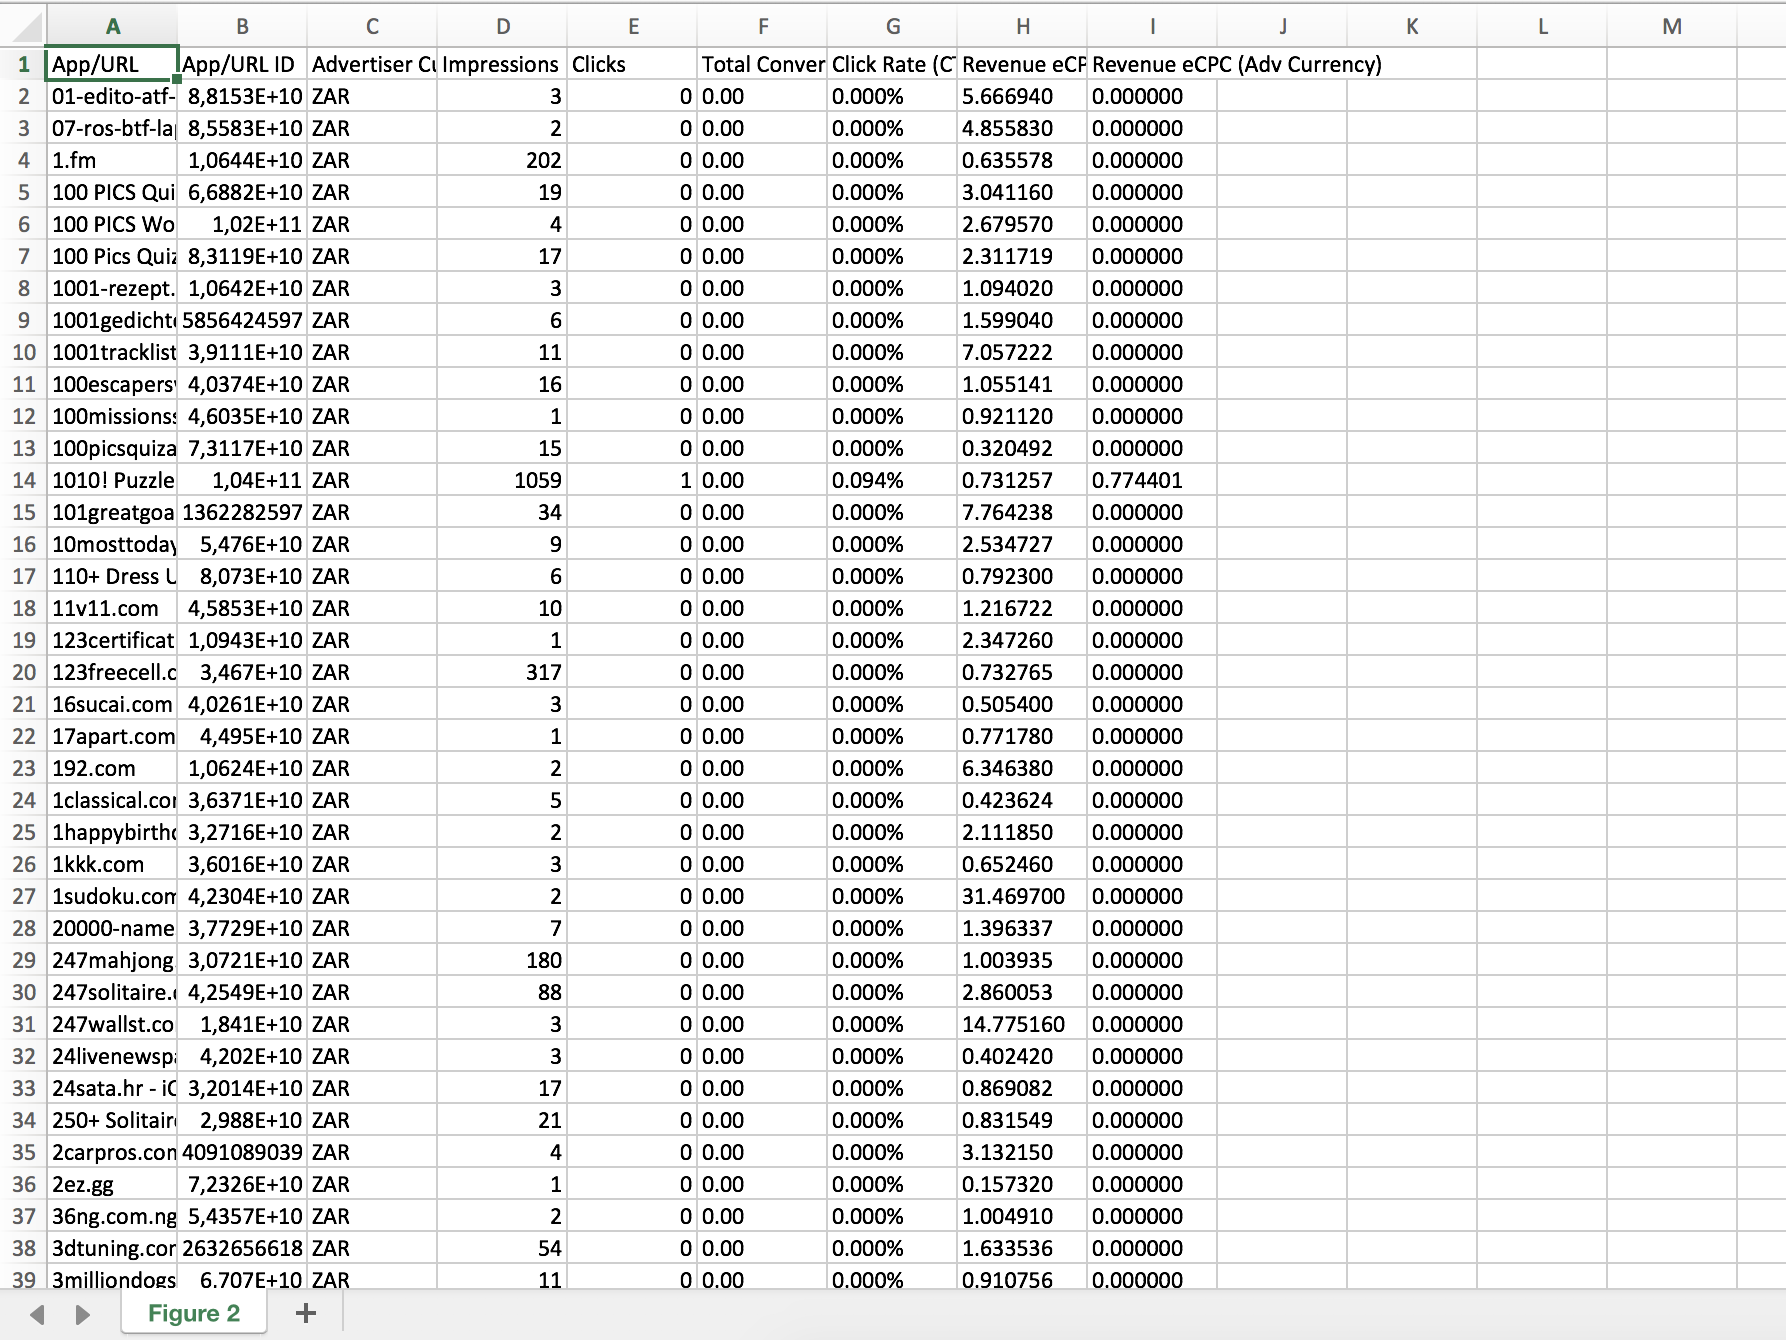Select row 14 header
The width and height of the screenshot is (1786, 1340).
23,480
